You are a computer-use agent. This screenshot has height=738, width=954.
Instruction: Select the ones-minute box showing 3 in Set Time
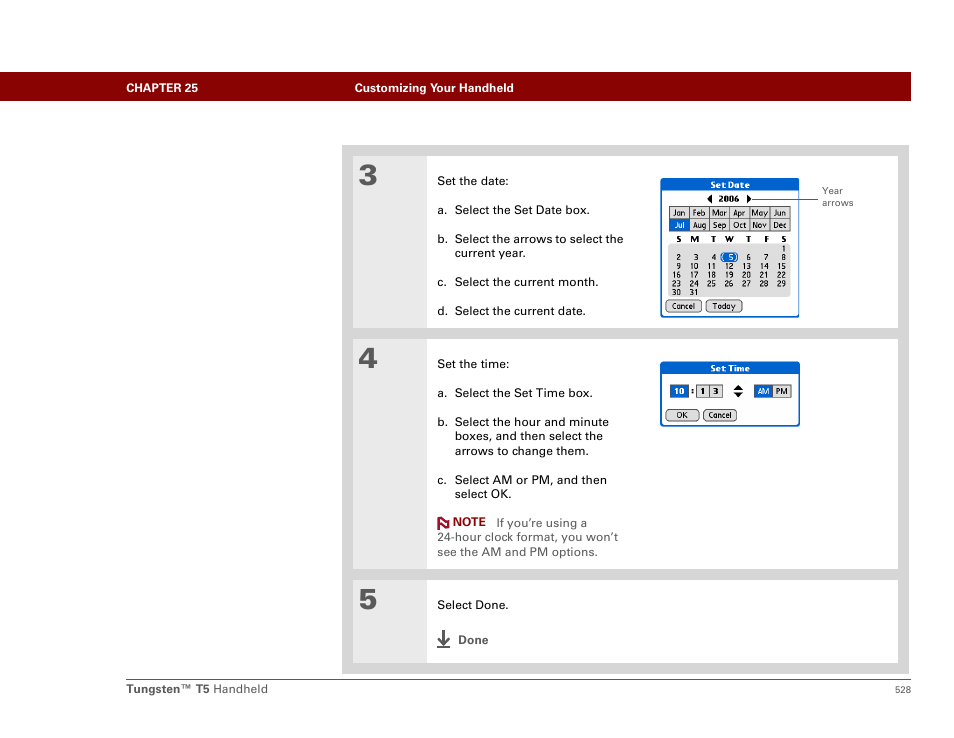(716, 391)
